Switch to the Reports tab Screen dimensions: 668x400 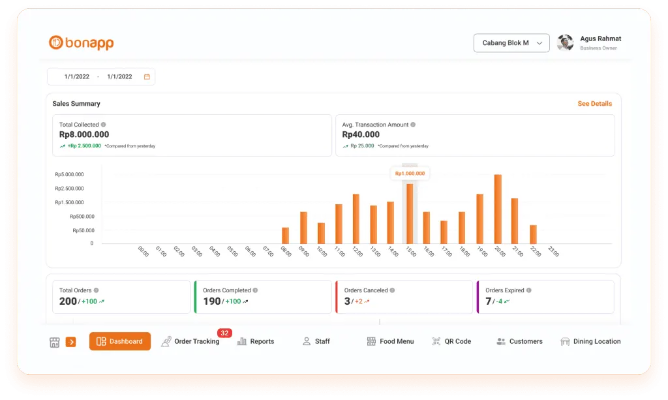point(255,341)
